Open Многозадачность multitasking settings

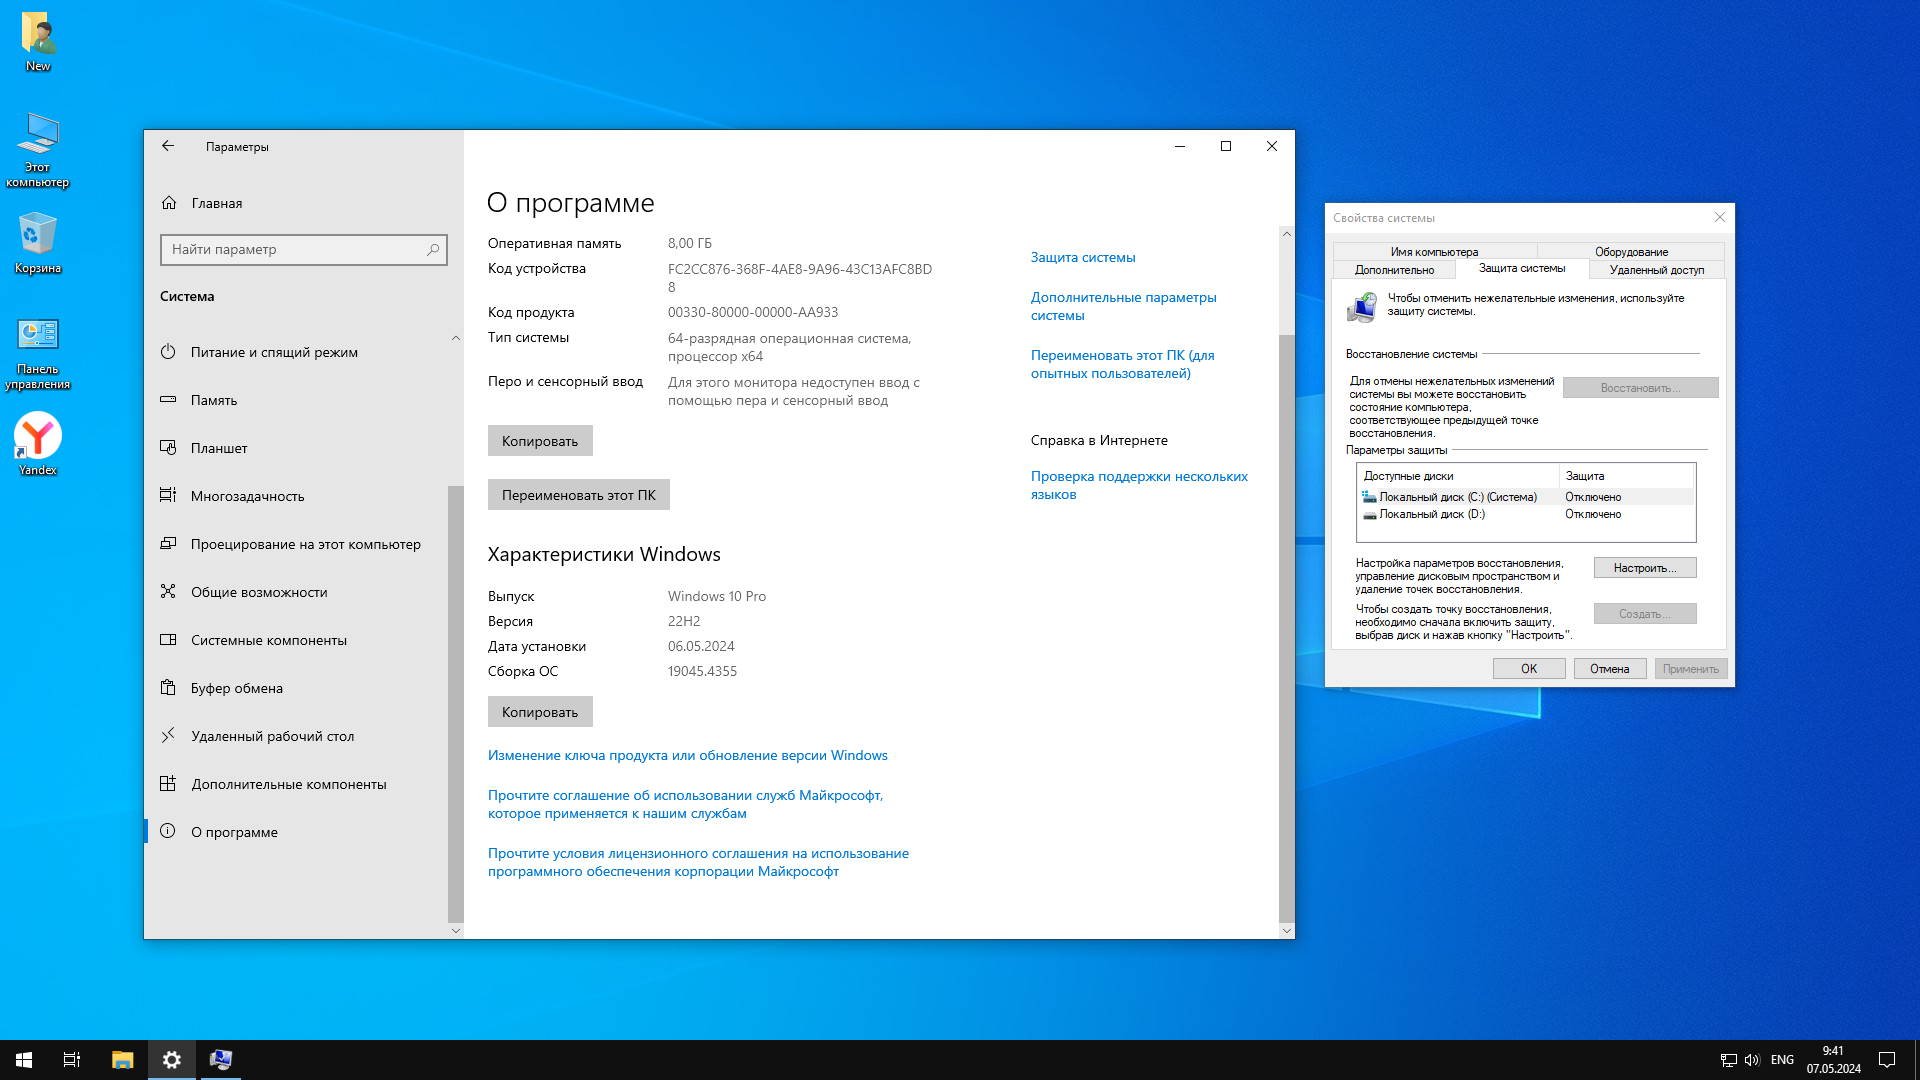pyautogui.click(x=247, y=496)
